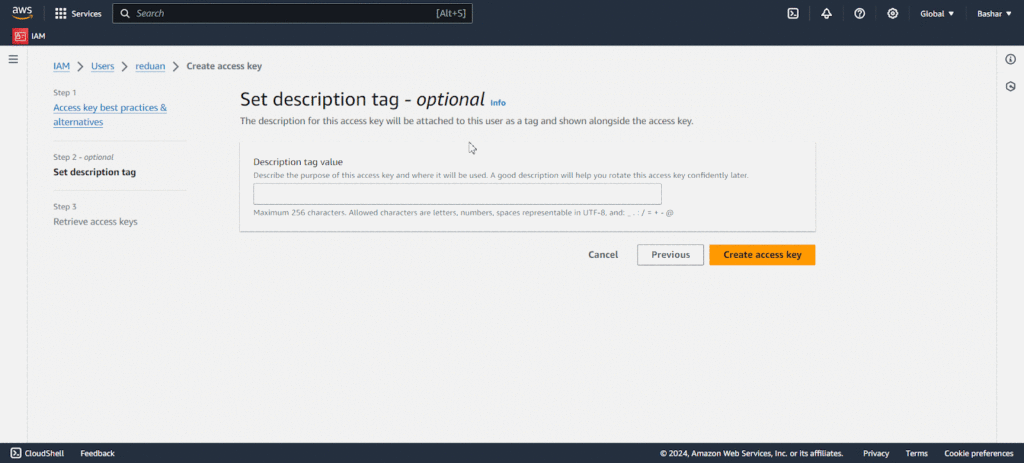Screen dimensions: 1024x463
Task: Open the reduan user breadcrumb
Action: (150, 66)
